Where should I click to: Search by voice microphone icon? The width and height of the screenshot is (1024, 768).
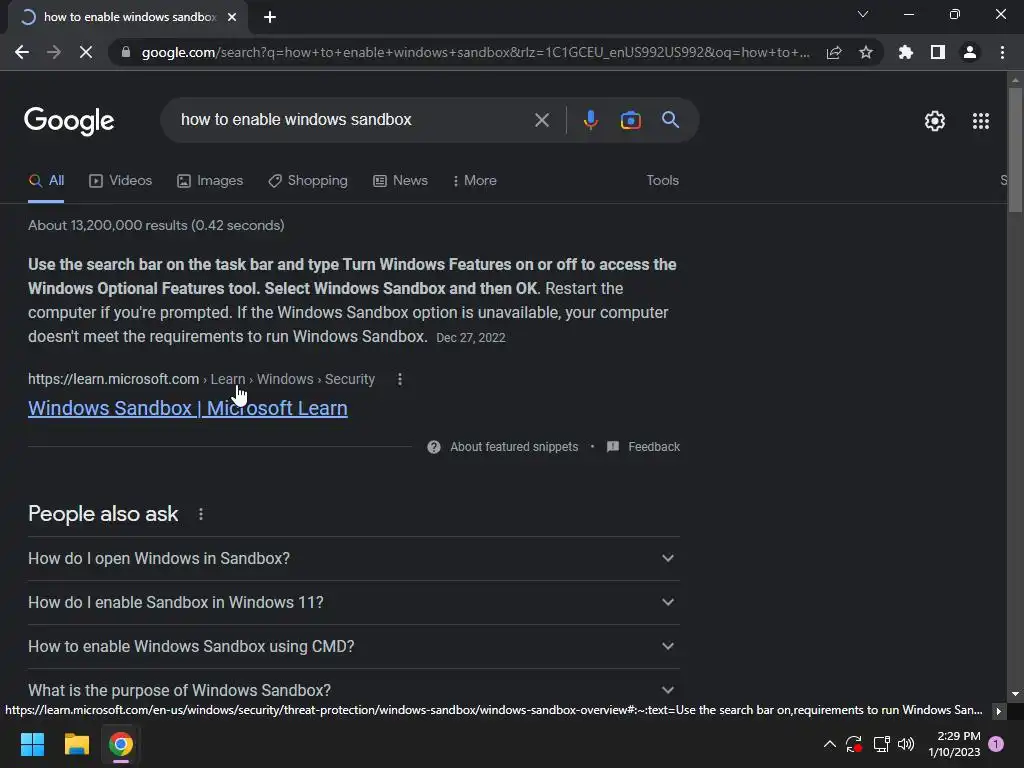pyautogui.click(x=590, y=120)
